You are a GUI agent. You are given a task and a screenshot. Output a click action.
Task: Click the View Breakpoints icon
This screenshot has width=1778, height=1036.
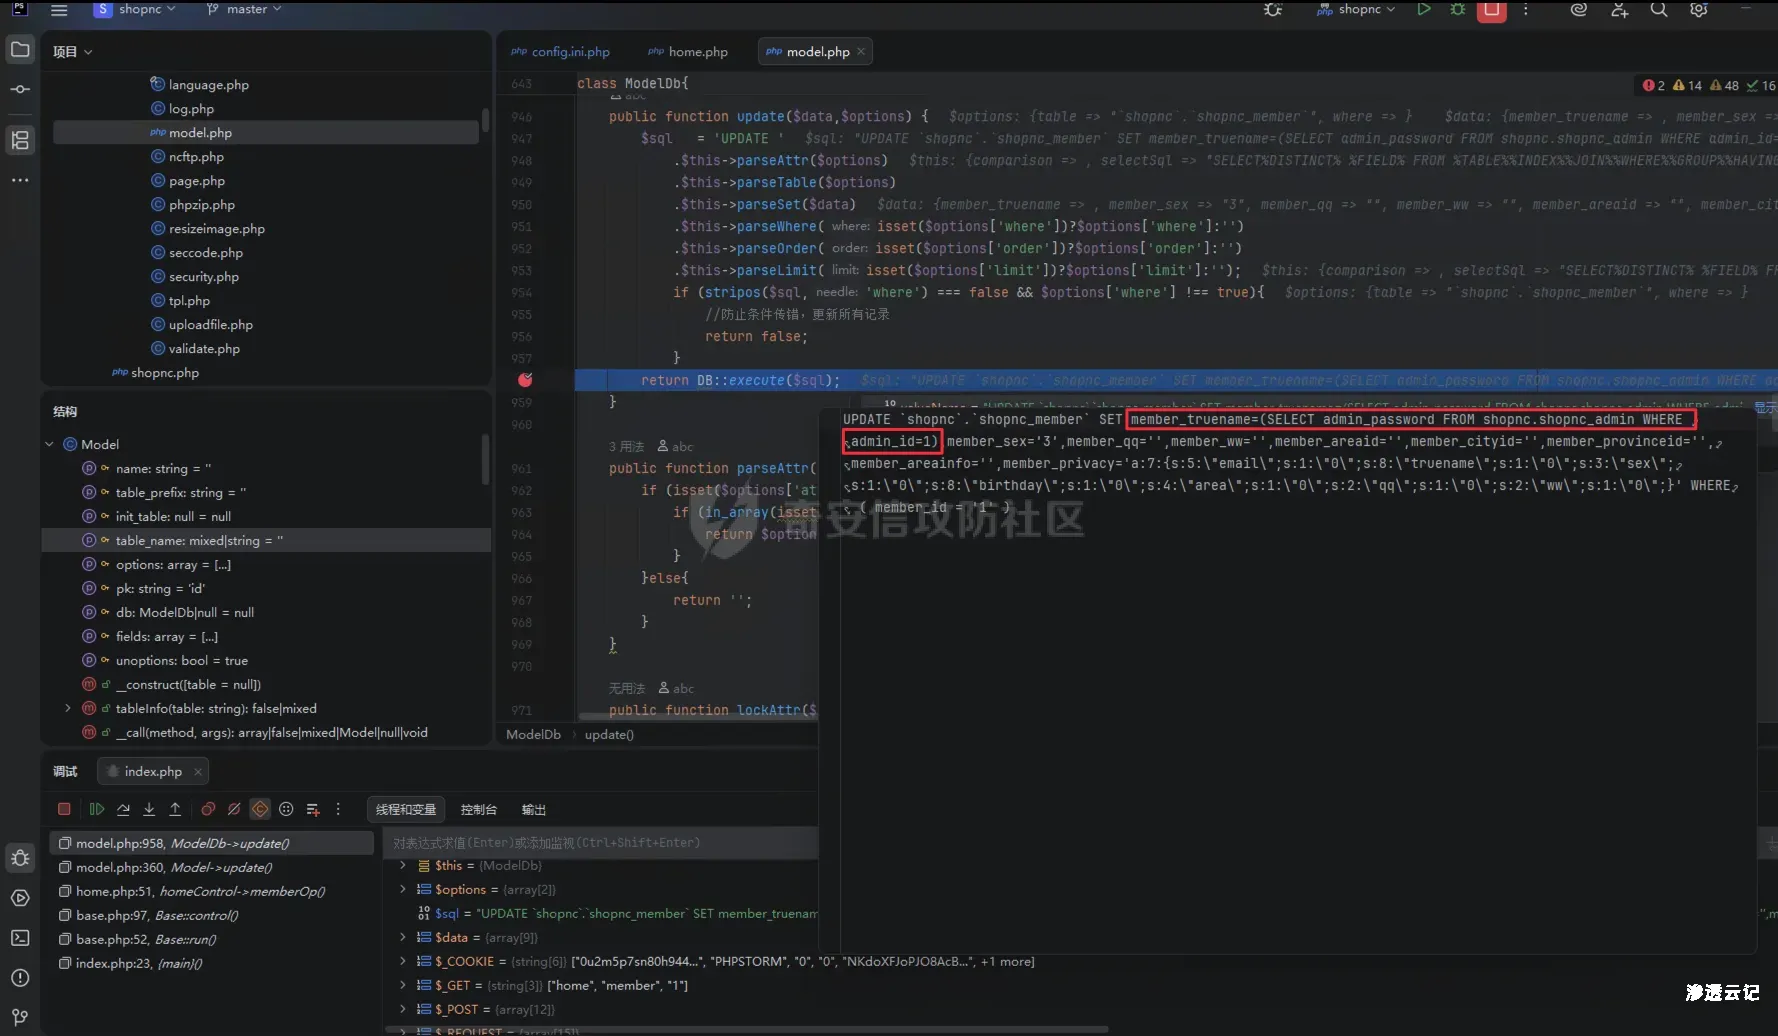[208, 809]
